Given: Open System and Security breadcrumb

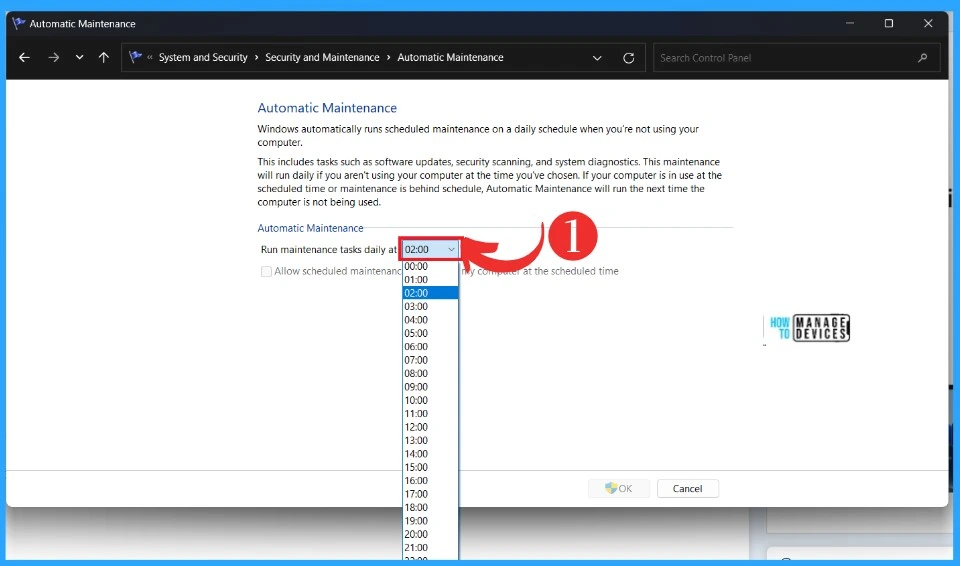Looking at the screenshot, I should [x=203, y=58].
